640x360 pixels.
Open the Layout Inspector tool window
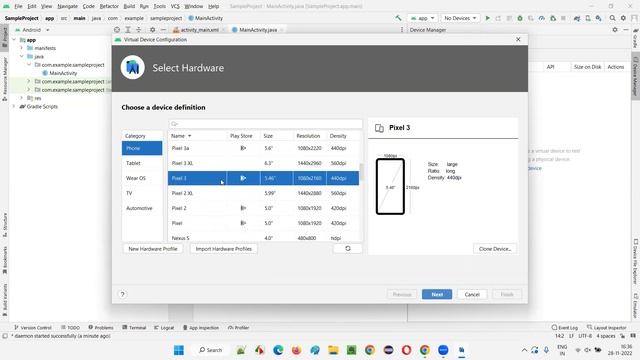click(607, 327)
